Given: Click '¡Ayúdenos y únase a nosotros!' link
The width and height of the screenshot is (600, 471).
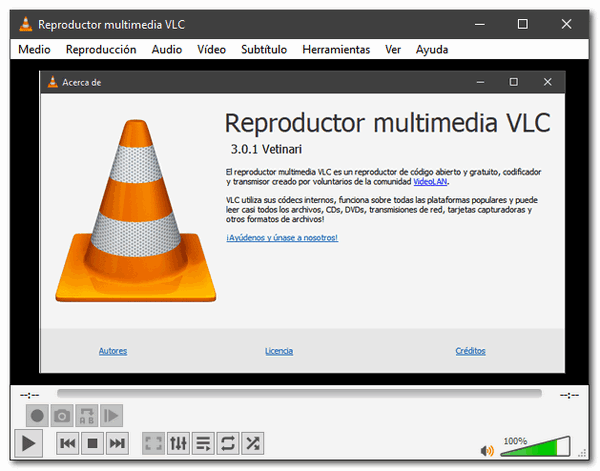Looking at the screenshot, I should click(282, 238).
